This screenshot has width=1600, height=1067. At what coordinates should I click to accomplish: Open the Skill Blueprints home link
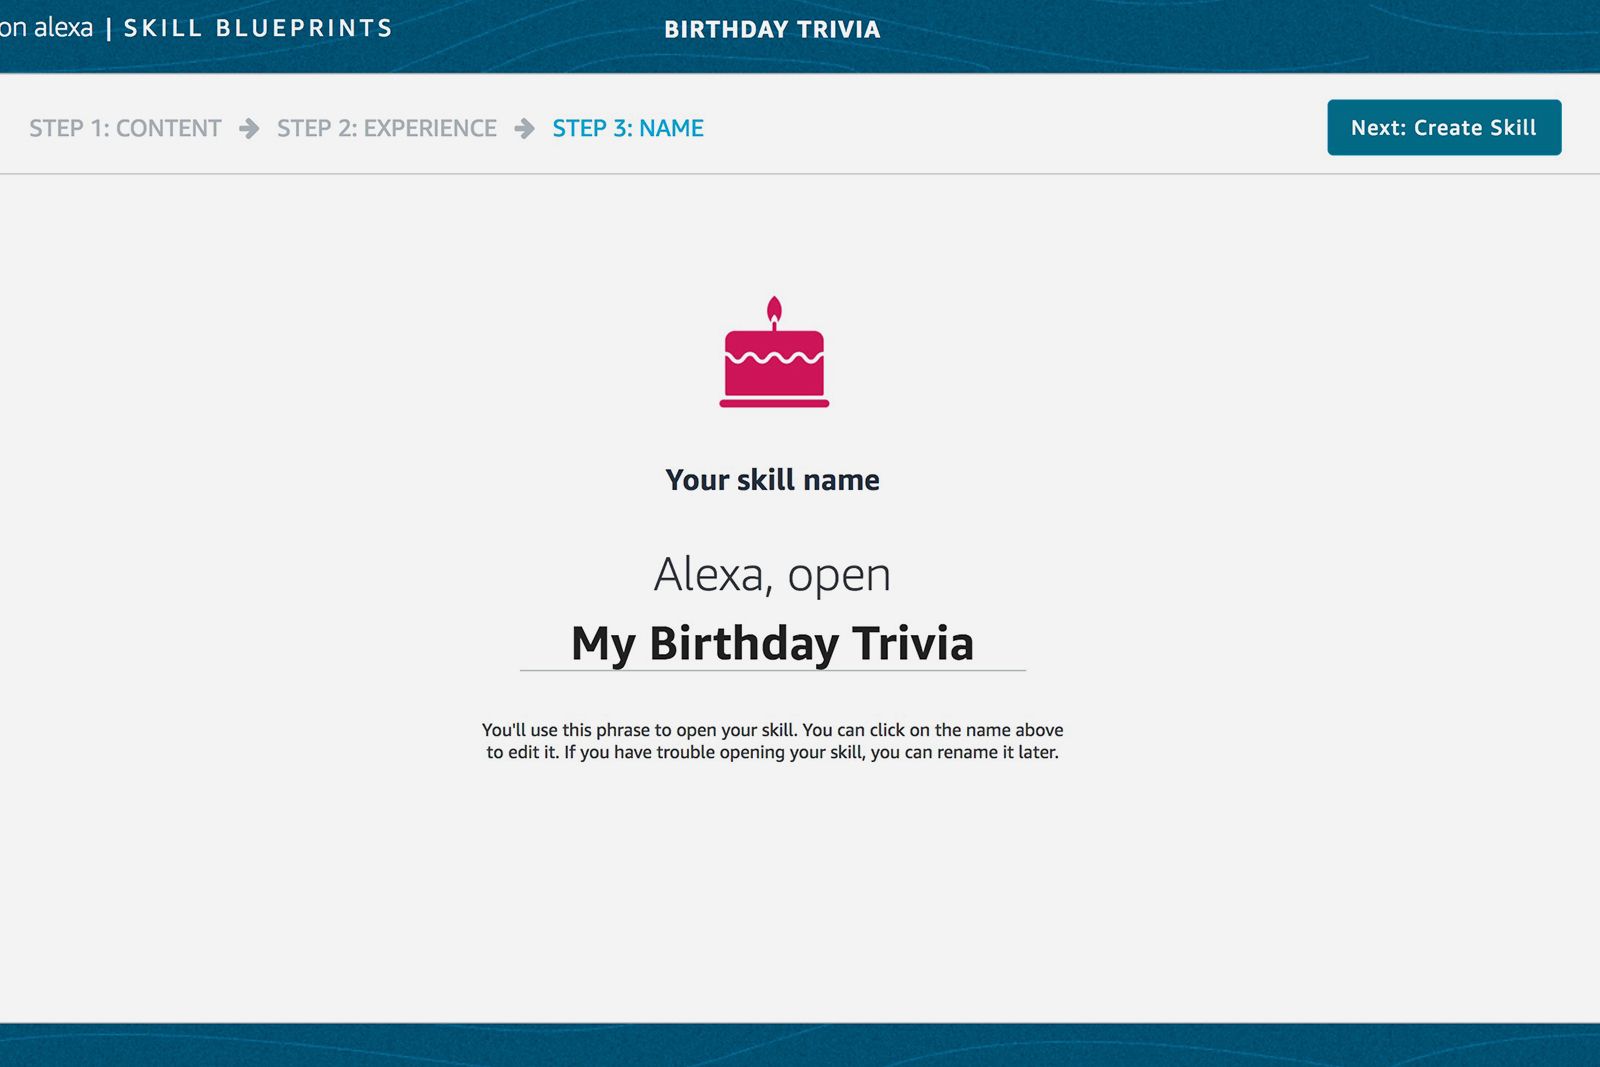point(258,28)
